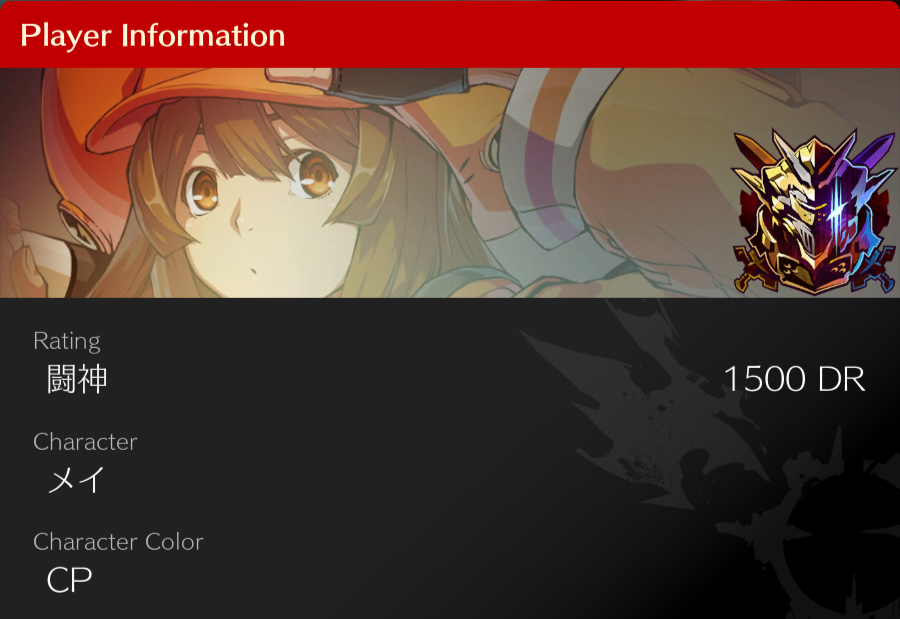Select the メイ character name
The image size is (900, 619).
point(76,479)
